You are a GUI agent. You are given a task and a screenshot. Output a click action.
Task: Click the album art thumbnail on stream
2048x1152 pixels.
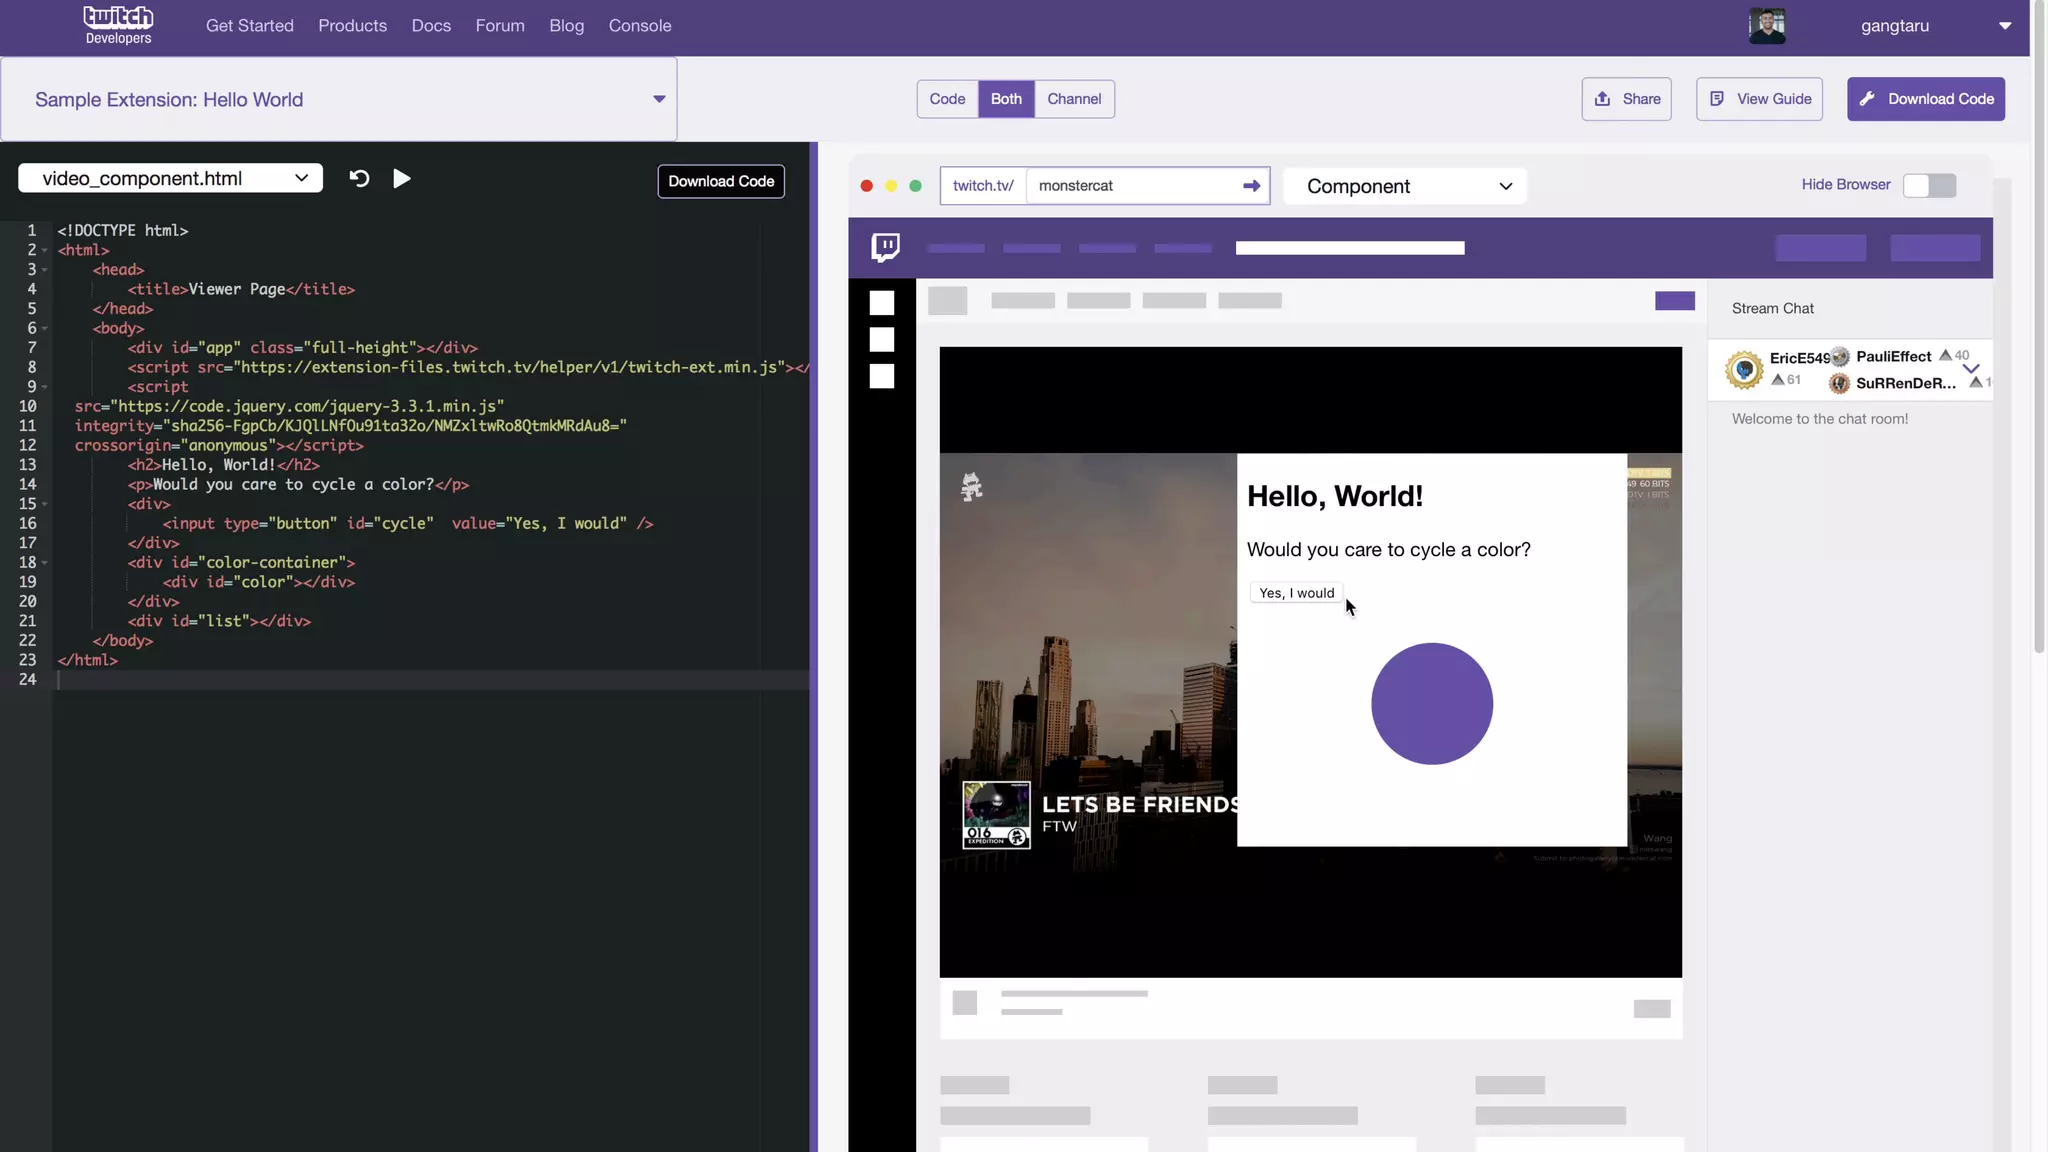pos(996,815)
